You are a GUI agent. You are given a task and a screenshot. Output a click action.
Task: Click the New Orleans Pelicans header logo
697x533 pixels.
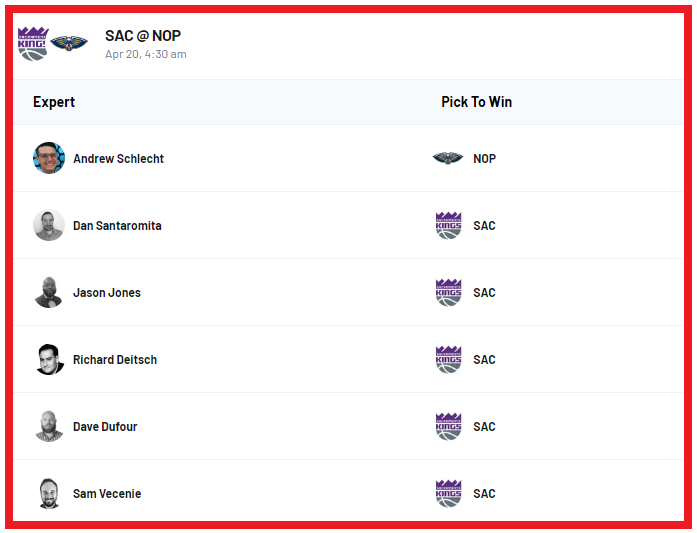pos(69,43)
